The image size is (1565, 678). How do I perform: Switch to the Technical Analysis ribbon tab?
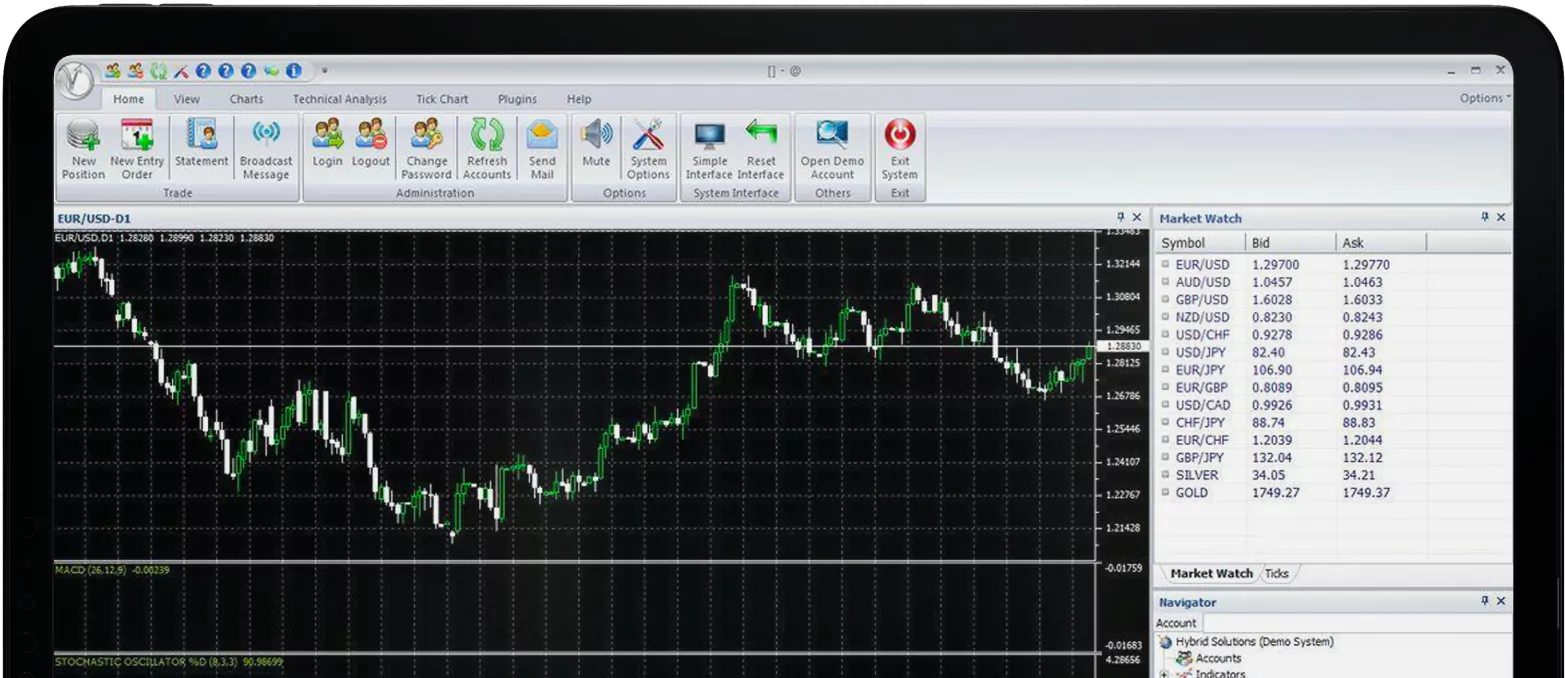(x=339, y=99)
